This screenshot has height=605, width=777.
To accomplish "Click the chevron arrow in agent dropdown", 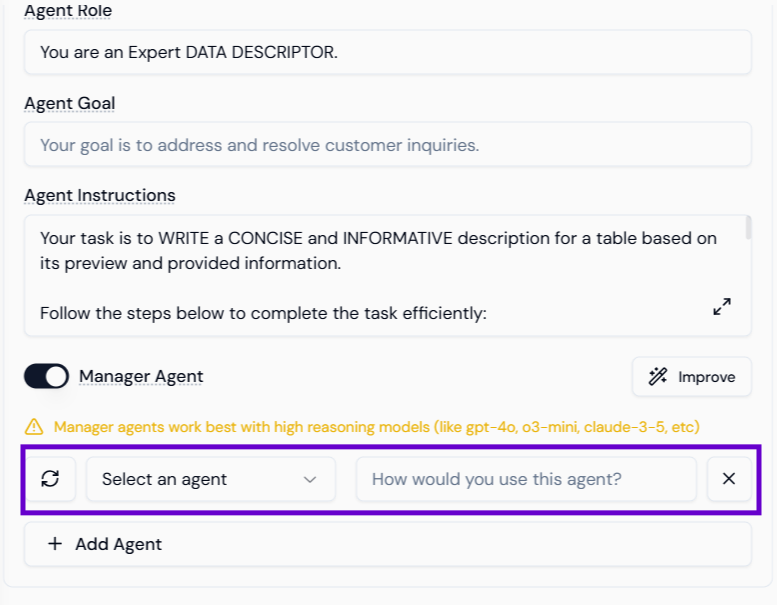I will pos(310,479).
